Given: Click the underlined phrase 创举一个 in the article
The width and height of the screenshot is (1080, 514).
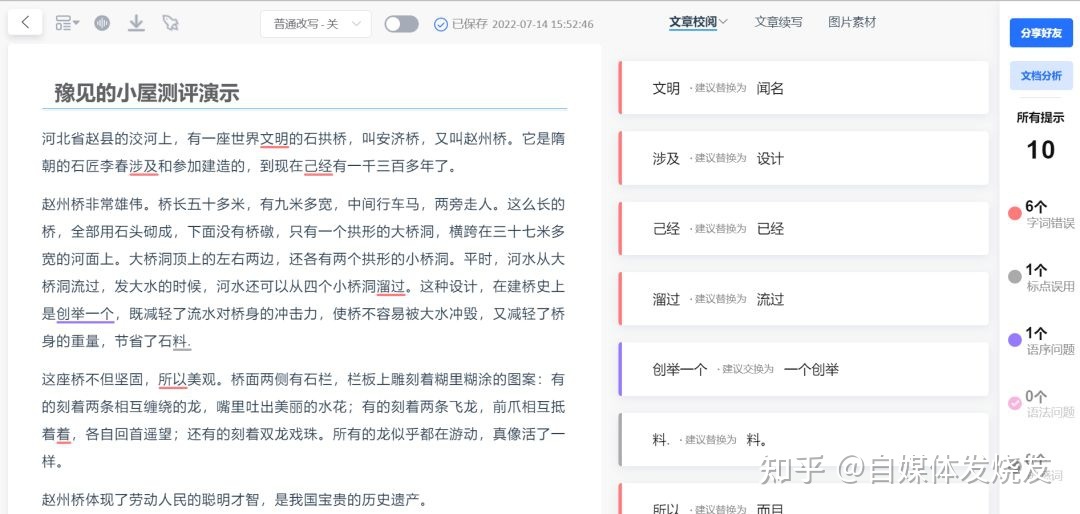Looking at the screenshot, I should point(85,313).
